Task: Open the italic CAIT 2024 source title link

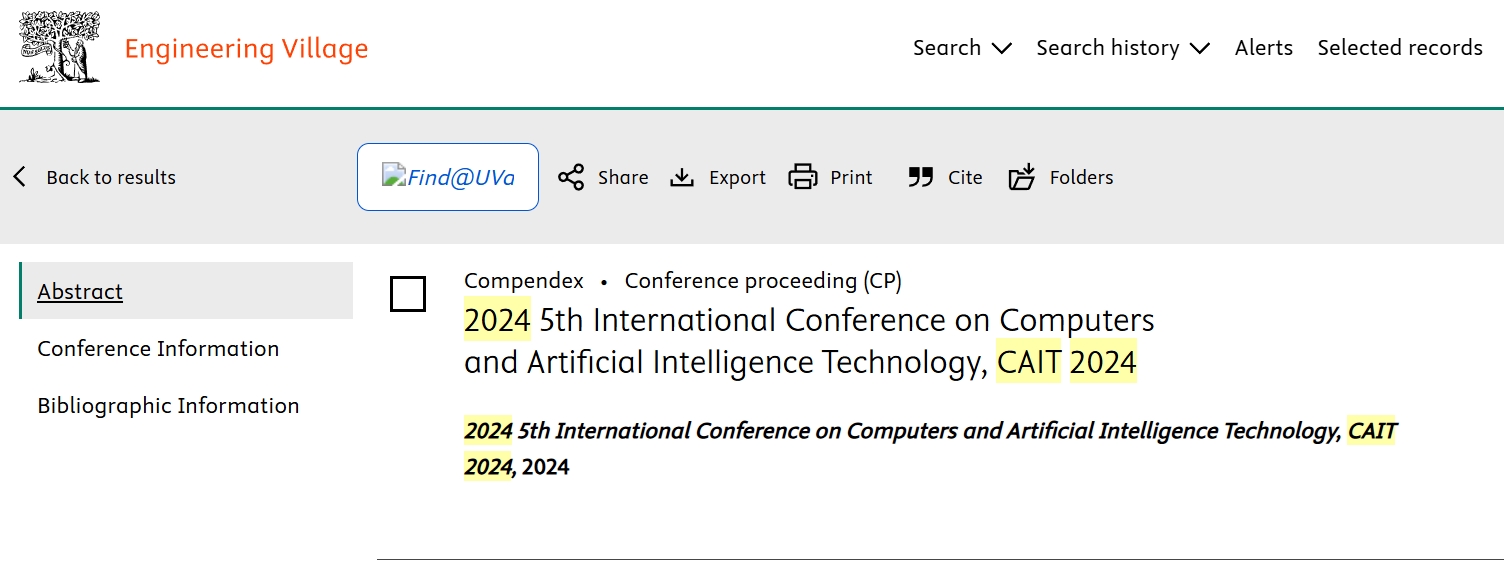Action: [930, 449]
